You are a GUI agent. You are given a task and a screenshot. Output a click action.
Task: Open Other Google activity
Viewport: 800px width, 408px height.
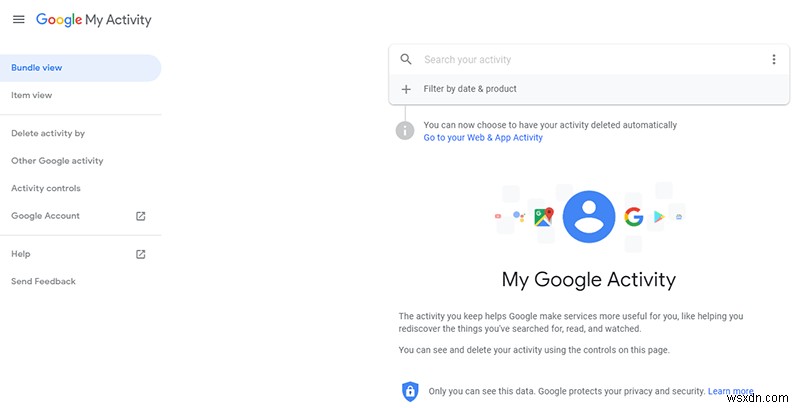(x=57, y=161)
